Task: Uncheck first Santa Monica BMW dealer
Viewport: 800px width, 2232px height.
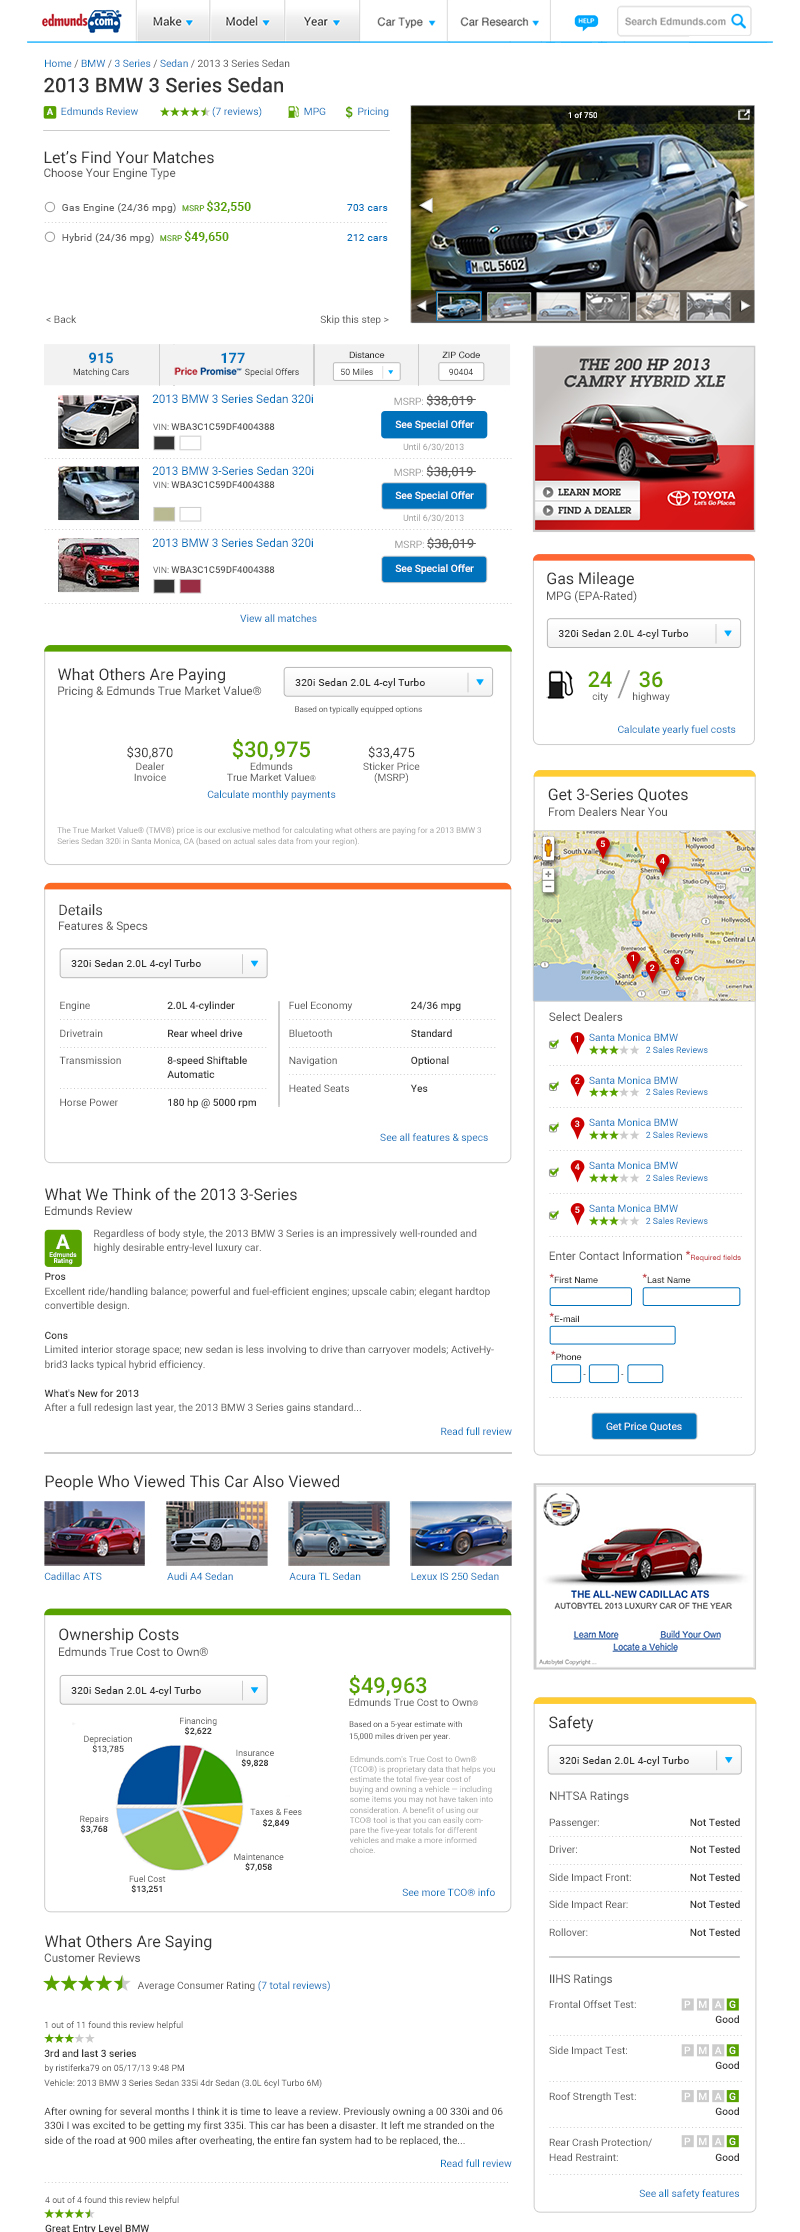Action: point(554,1044)
